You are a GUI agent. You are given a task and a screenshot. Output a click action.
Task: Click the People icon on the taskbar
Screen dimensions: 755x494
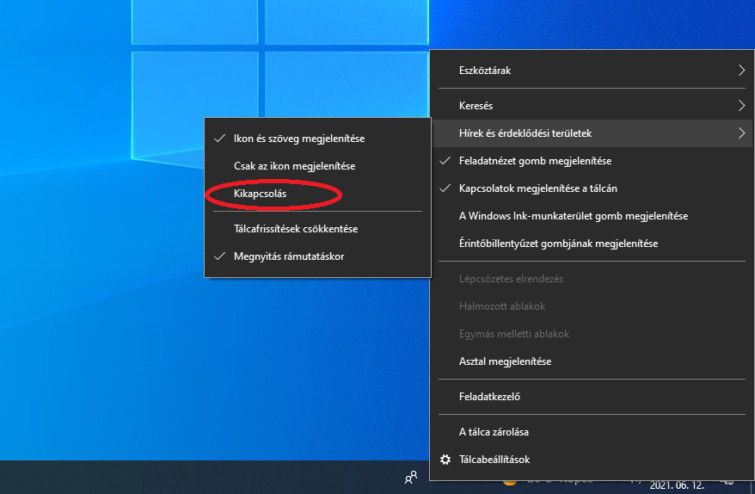410,478
